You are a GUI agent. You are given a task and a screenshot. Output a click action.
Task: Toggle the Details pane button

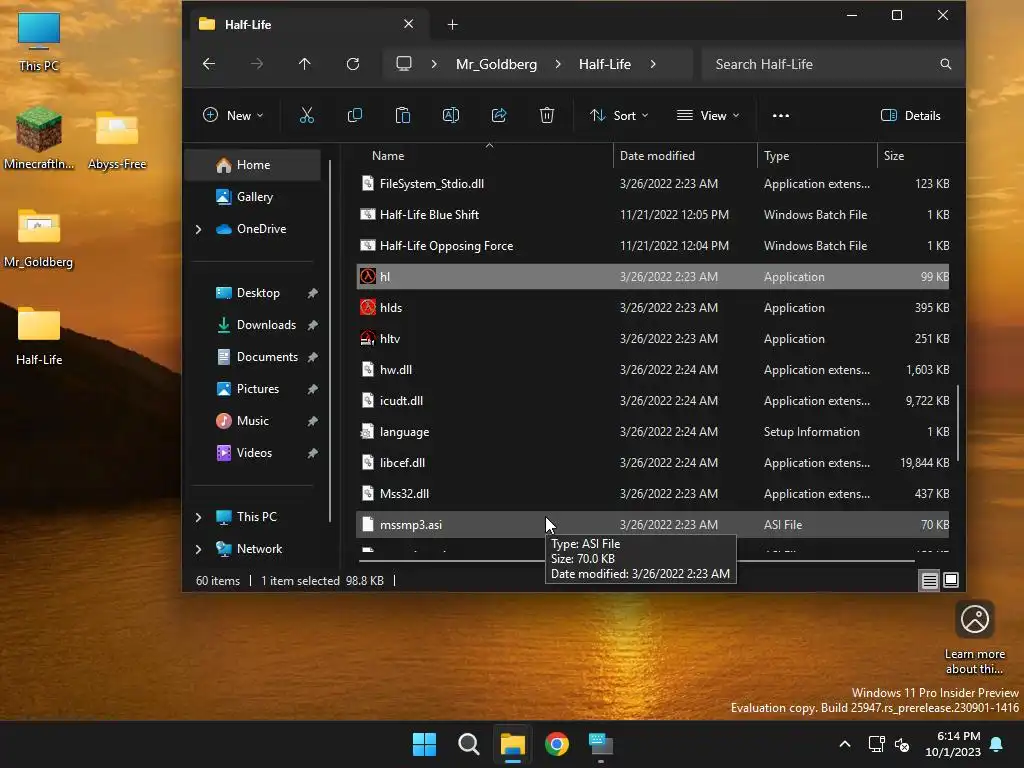point(910,116)
